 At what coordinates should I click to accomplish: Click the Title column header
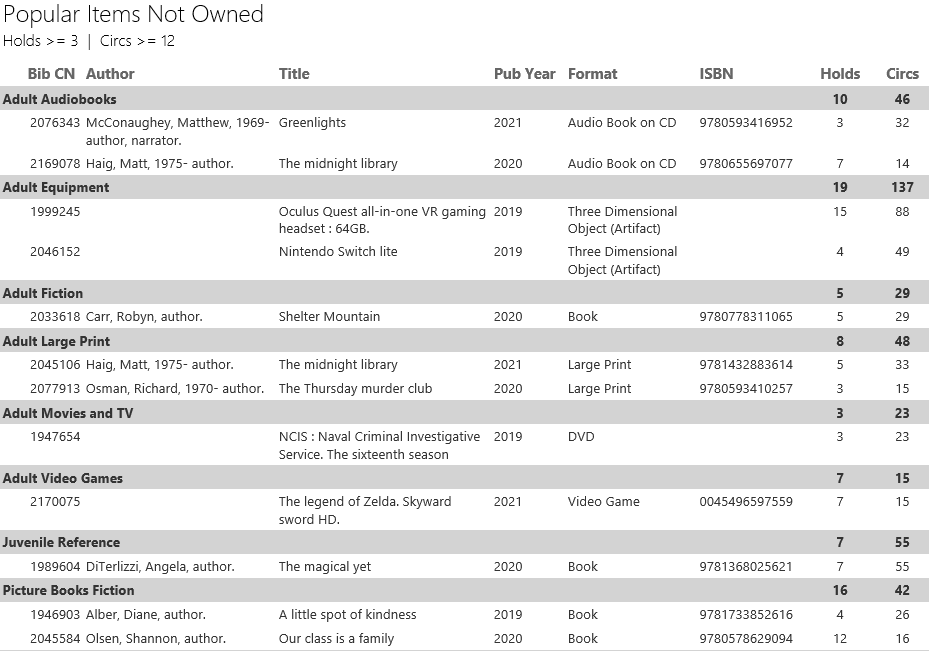coord(294,74)
